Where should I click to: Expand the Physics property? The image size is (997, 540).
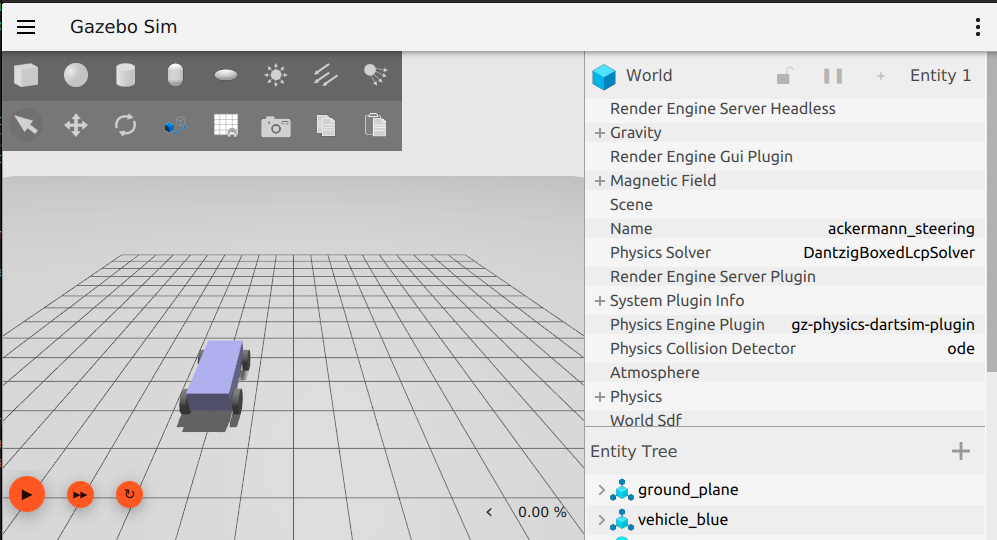pyautogui.click(x=599, y=397)
